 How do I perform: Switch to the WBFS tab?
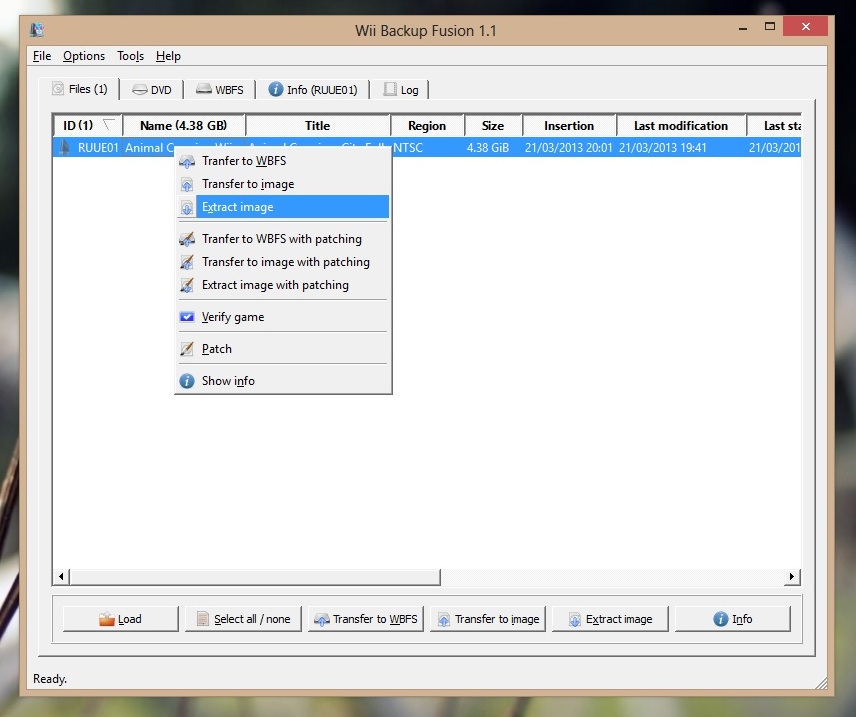[220, 90]
